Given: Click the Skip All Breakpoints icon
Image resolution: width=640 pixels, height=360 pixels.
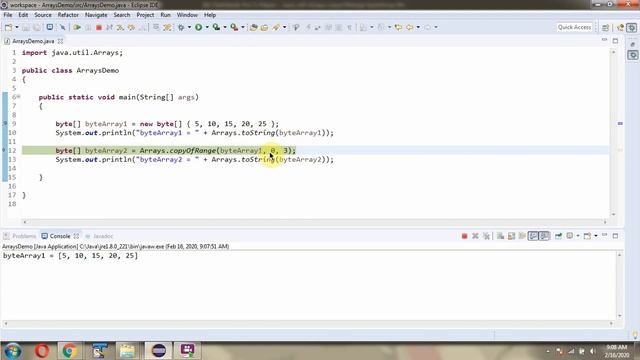Looking at the screenshot, I should [62, 27].
